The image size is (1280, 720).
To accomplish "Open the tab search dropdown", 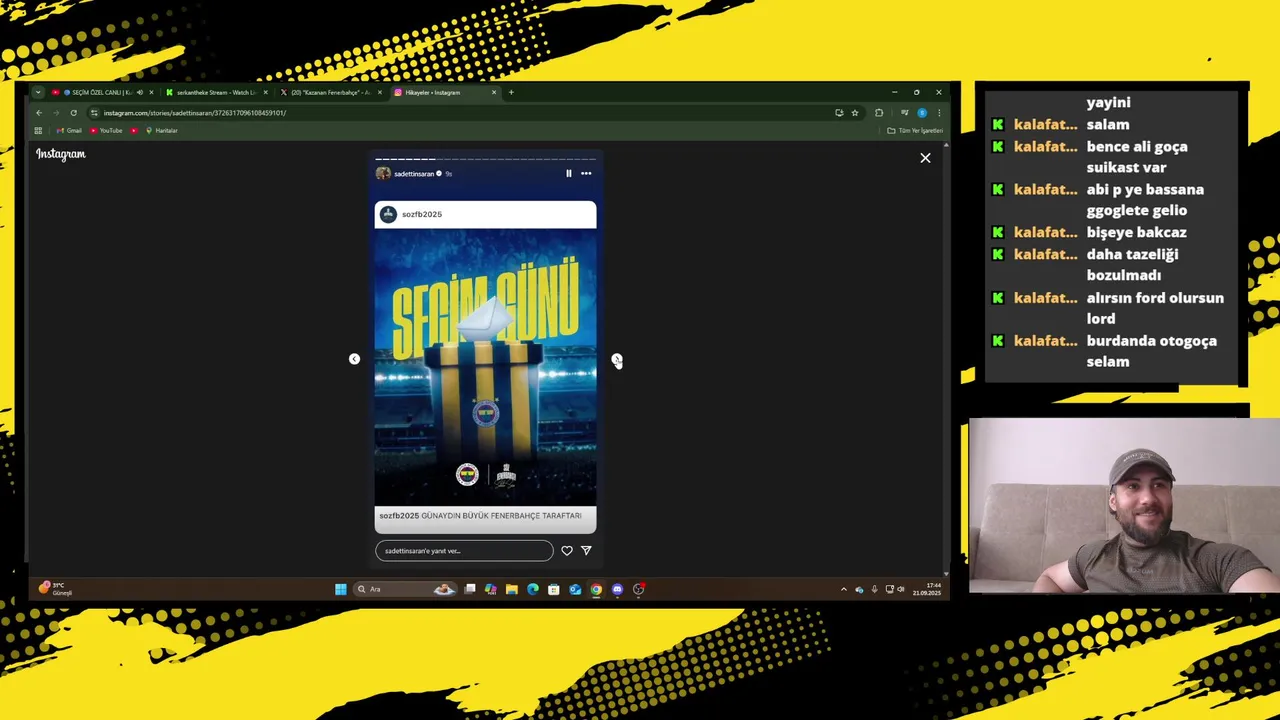I will tap(38, 92).
